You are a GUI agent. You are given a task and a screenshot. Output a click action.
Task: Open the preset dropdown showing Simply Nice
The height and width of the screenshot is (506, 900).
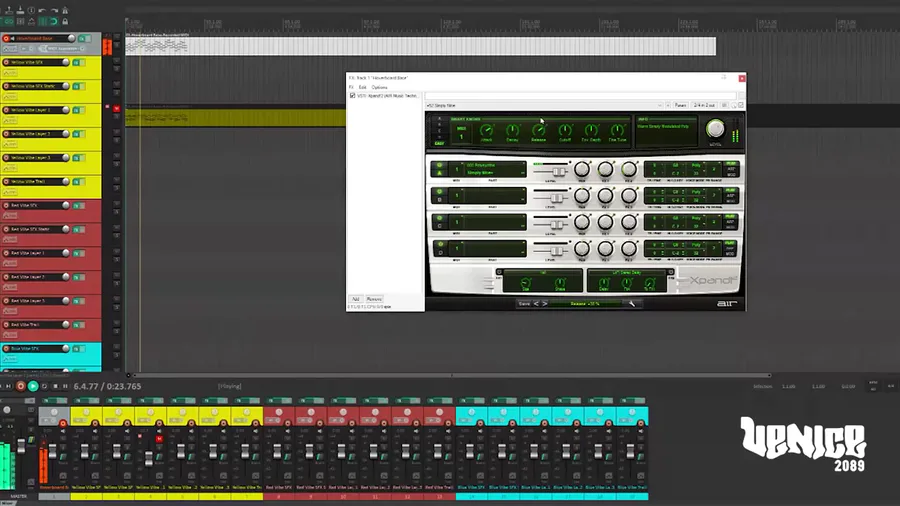point(544,106)
